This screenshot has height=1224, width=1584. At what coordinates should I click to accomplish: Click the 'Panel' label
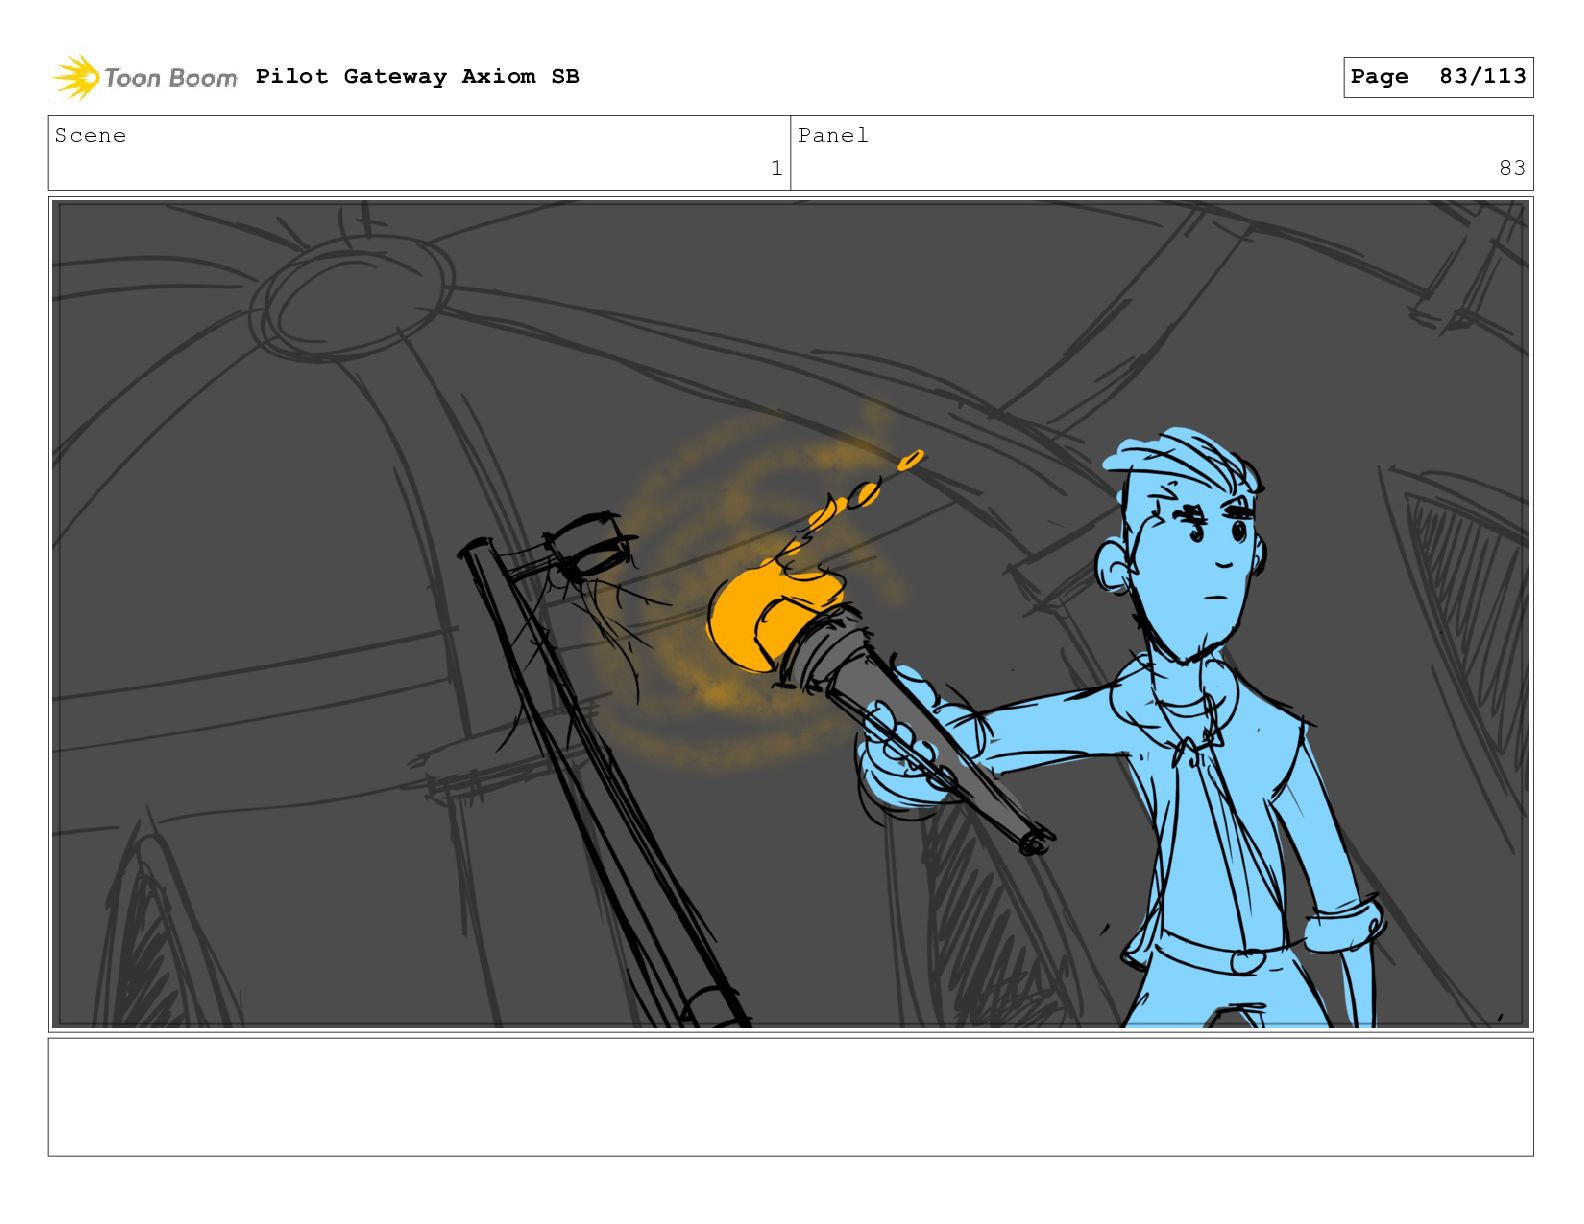[833, 136]
